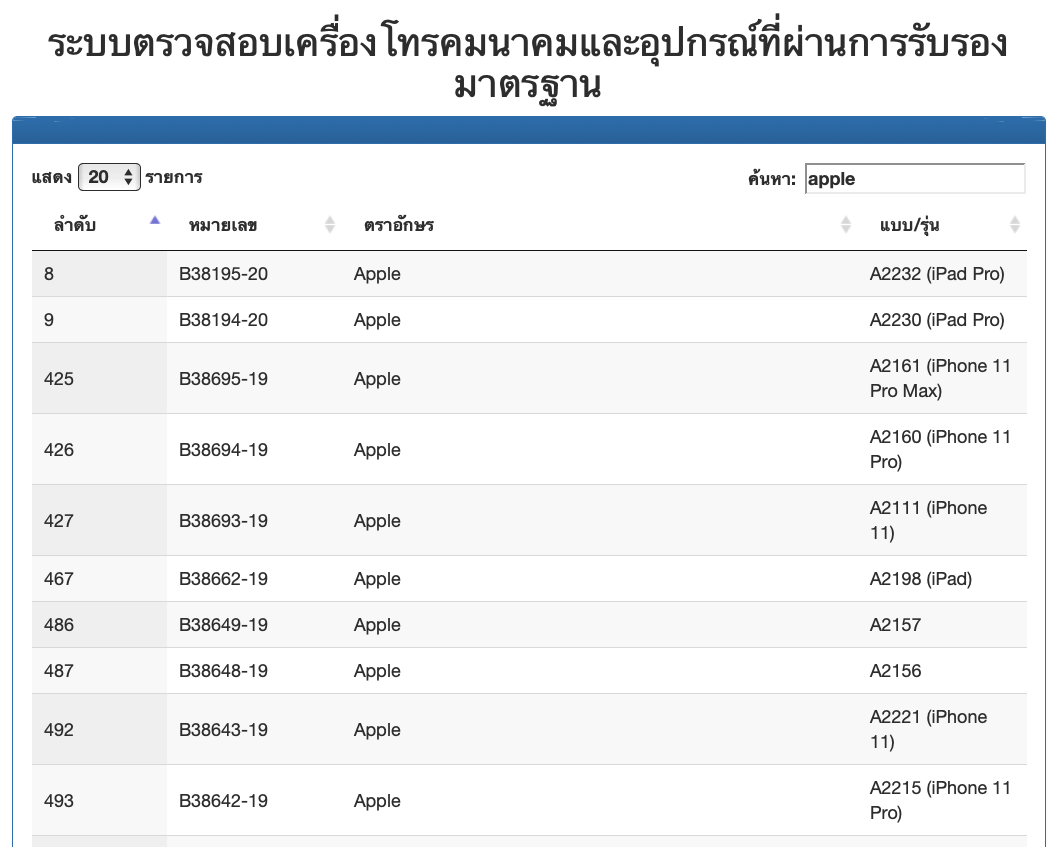The width and height of the screenshot is (1056, 847).
Task: Click the A2161 (iPhone 11 Pro Max) cell
Action: (x=940, y=378)
